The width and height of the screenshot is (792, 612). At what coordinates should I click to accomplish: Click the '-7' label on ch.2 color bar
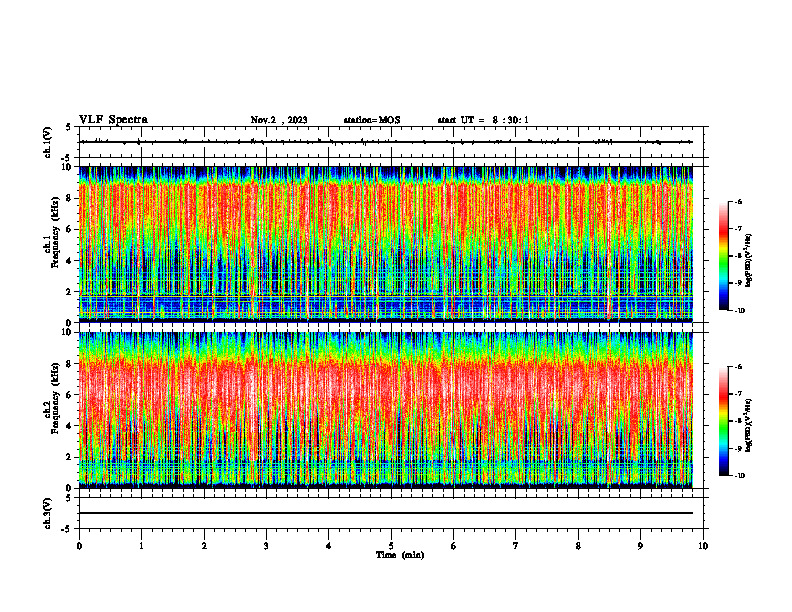pyautogui.click(x=738, y=394)
